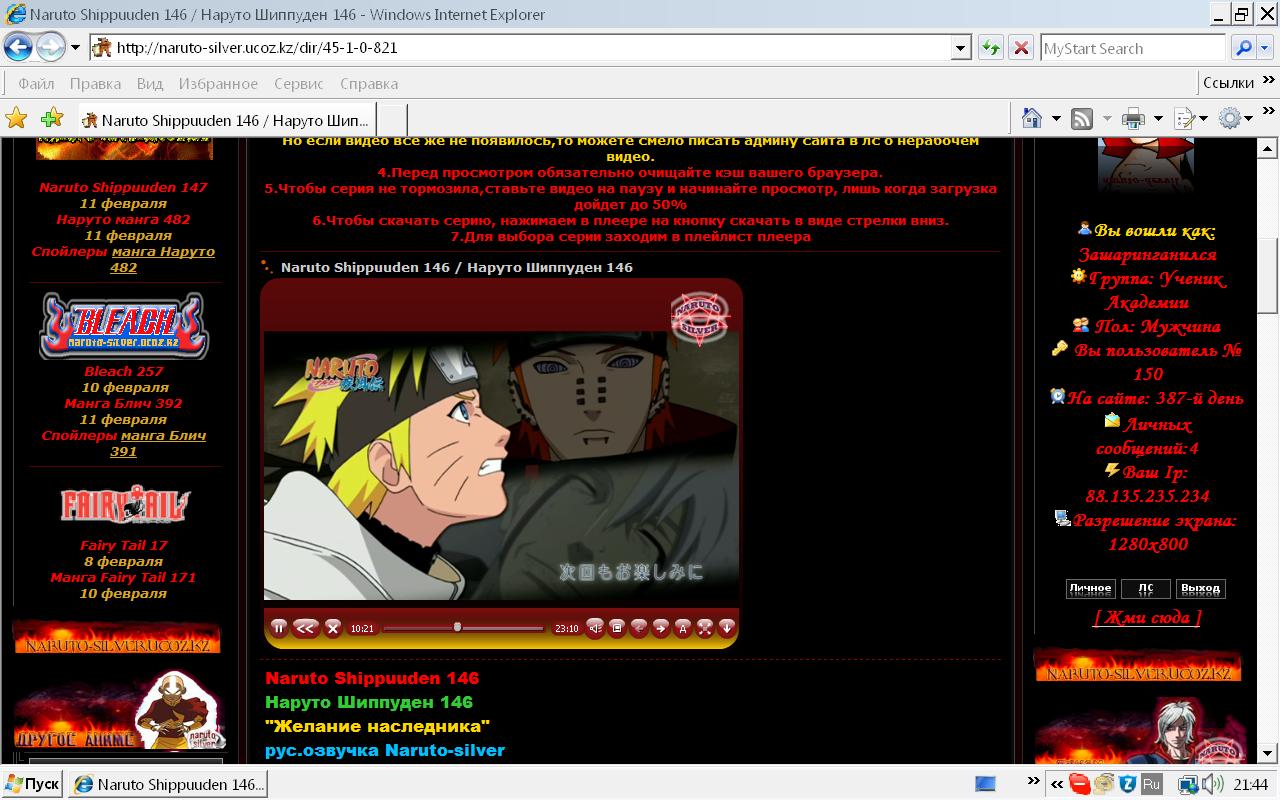Click the browser Back button
Viewport: 1280px width, 800px height.
(19, 47)
